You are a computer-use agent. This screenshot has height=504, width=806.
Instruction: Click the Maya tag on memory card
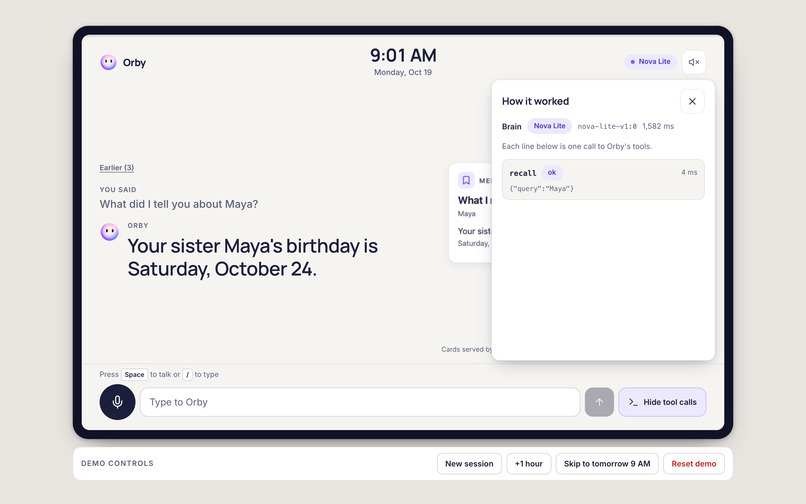click(466, 213)
